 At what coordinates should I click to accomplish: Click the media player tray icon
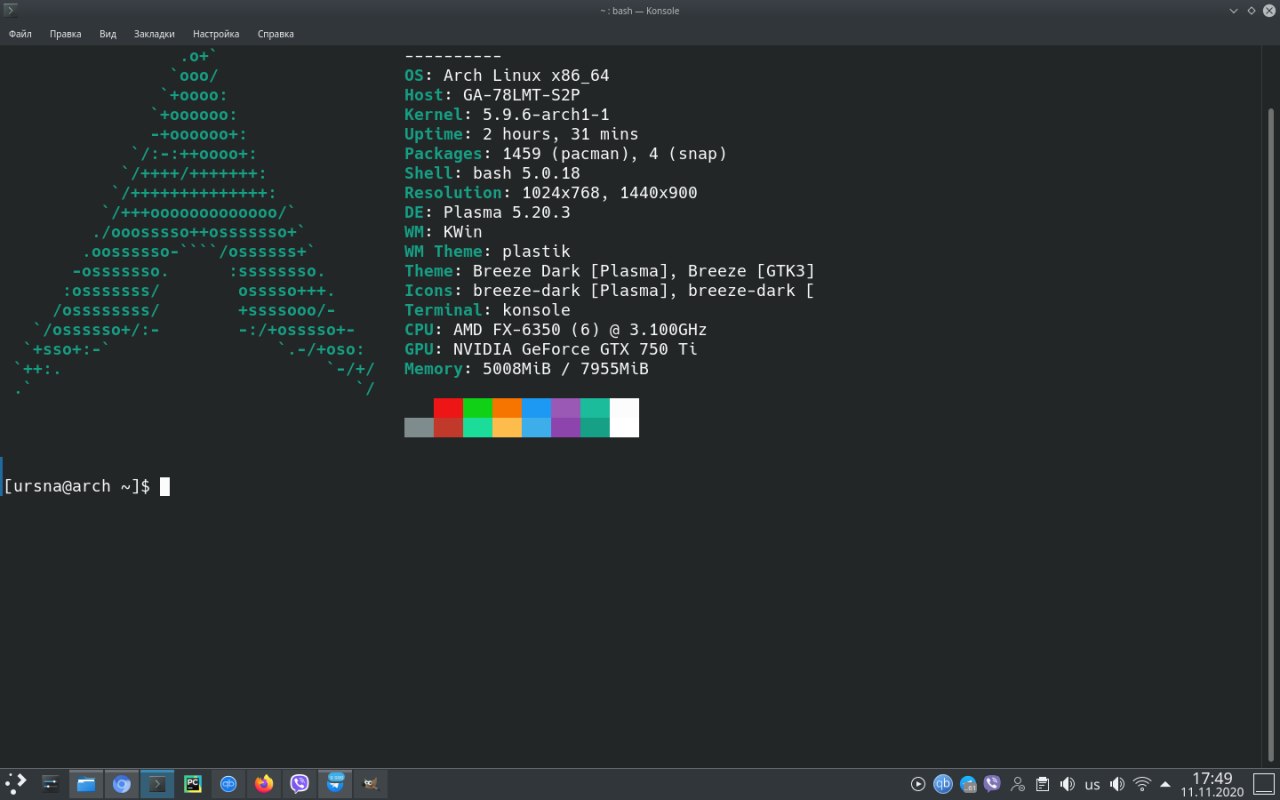point(918,784)
